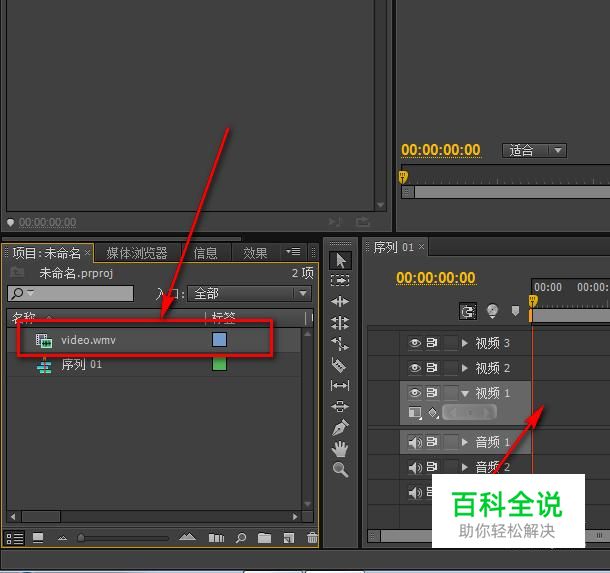Click the video.wmv clip icon
Screen dimensions: 610x573
click(44, 341)
